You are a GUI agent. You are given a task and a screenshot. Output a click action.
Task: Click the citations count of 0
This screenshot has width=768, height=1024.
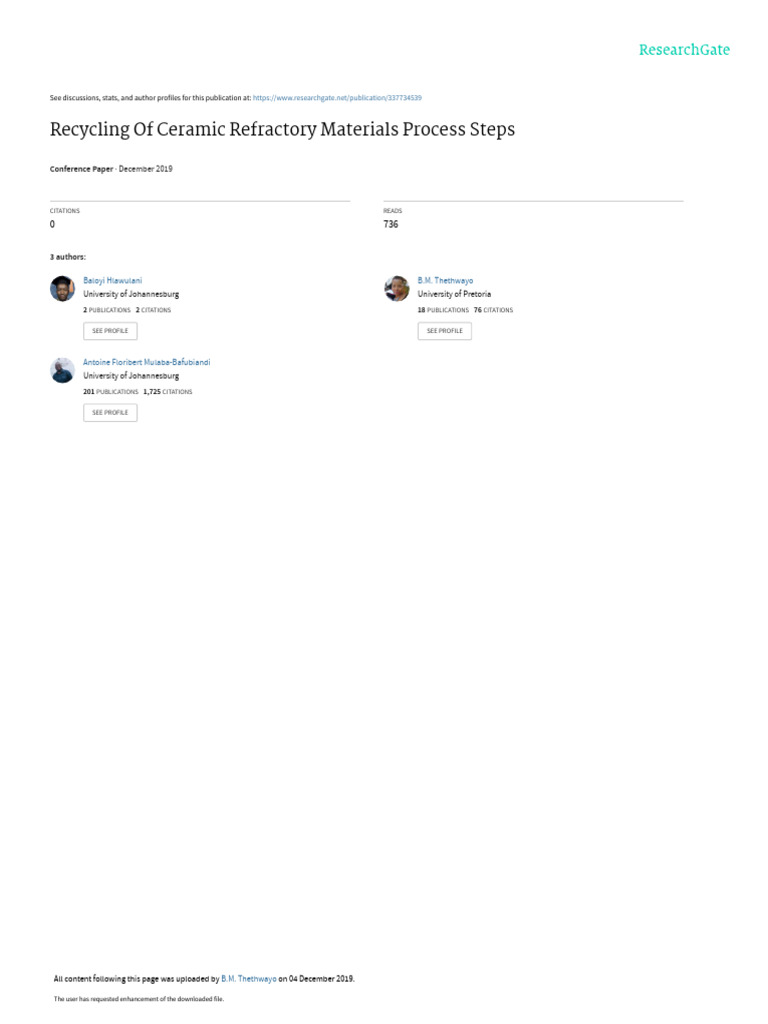[52, 224]
